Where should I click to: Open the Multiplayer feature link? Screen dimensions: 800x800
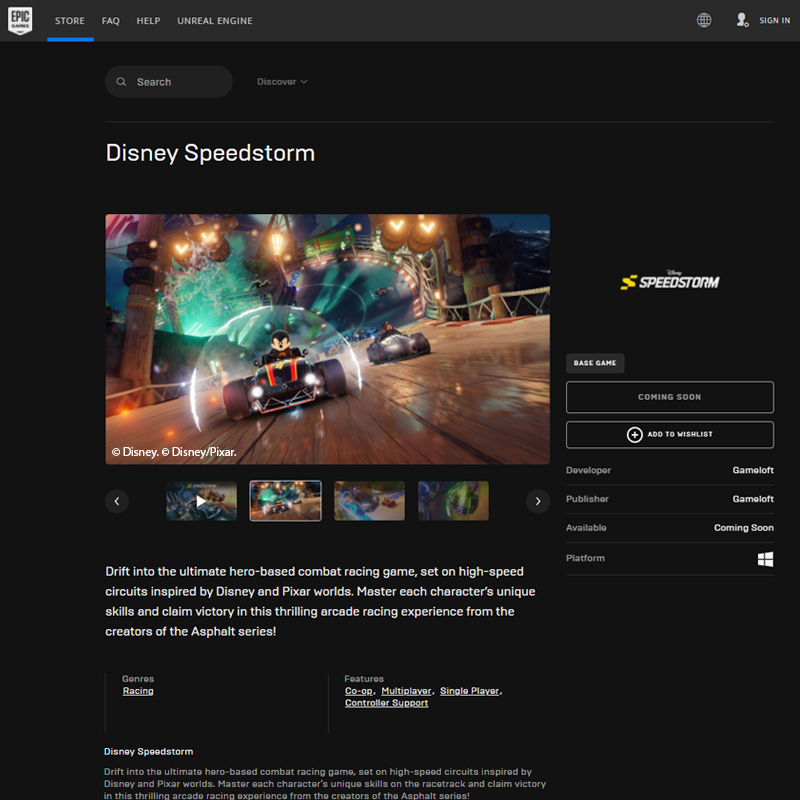[407, 691]
